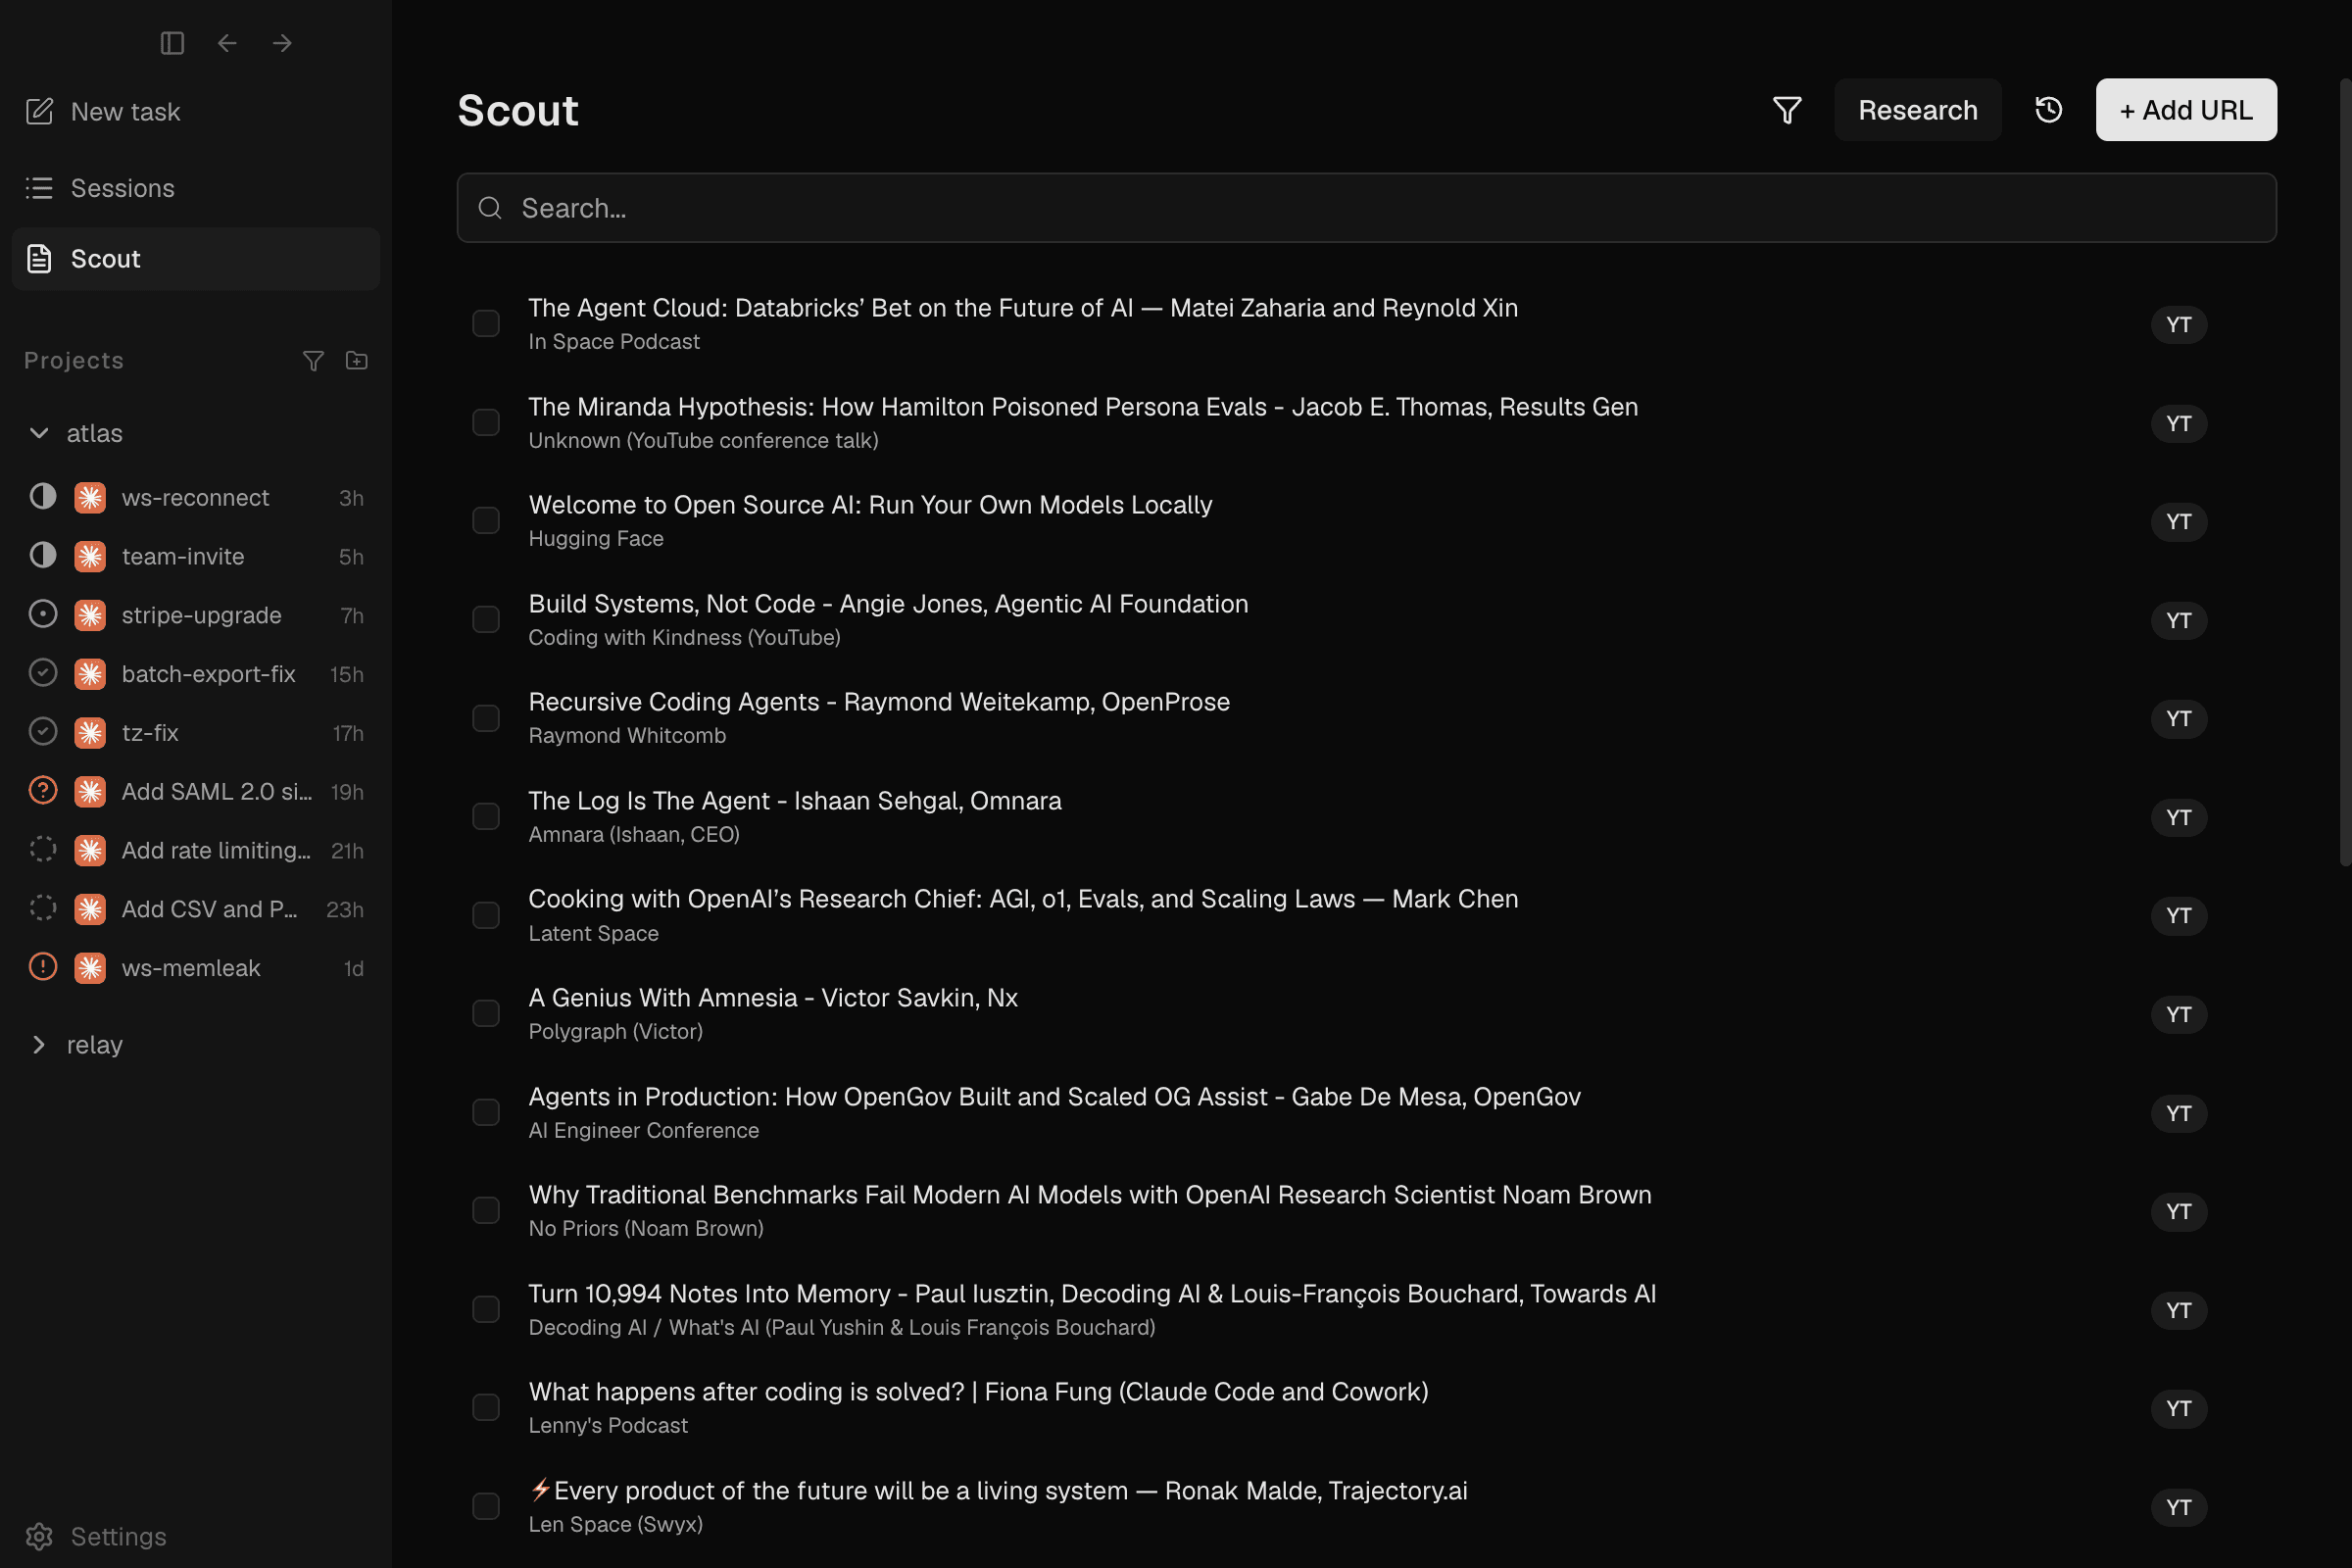Open the tz-fix session
This screenshot has height=1568, width=2352.
click(196, 733)
